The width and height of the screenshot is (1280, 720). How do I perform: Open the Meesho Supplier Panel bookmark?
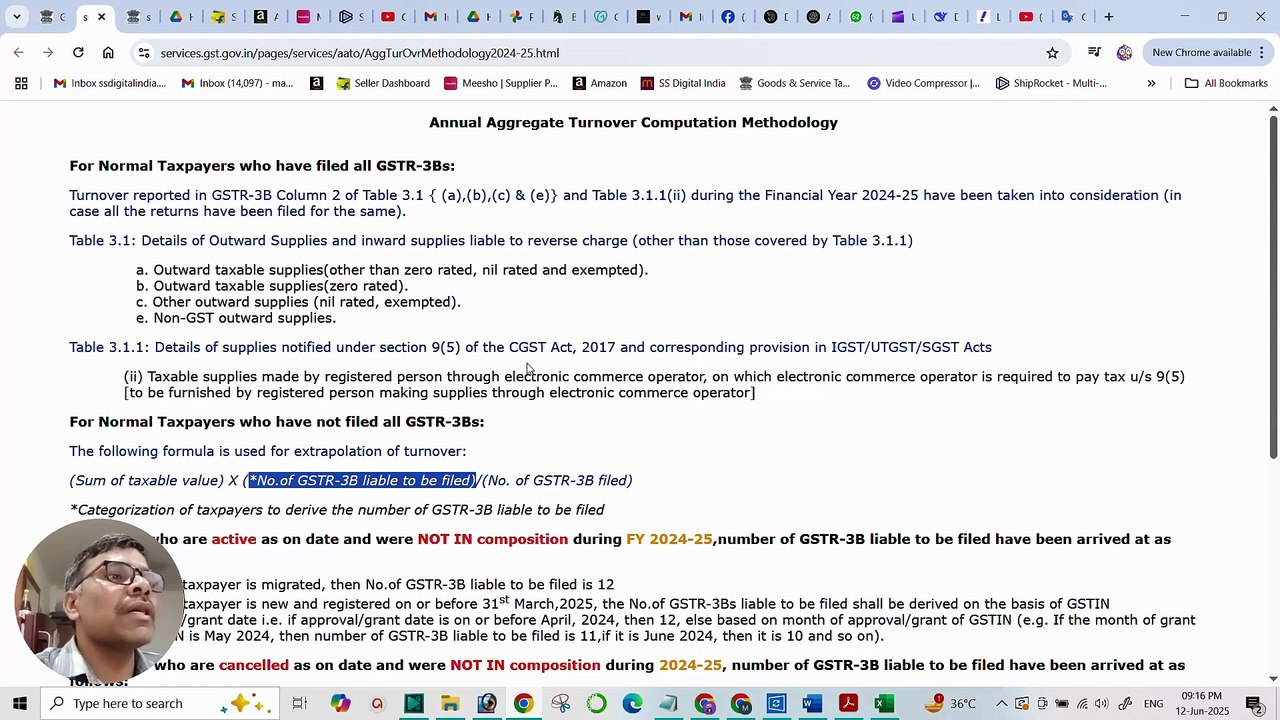click(x=500, y=83)
